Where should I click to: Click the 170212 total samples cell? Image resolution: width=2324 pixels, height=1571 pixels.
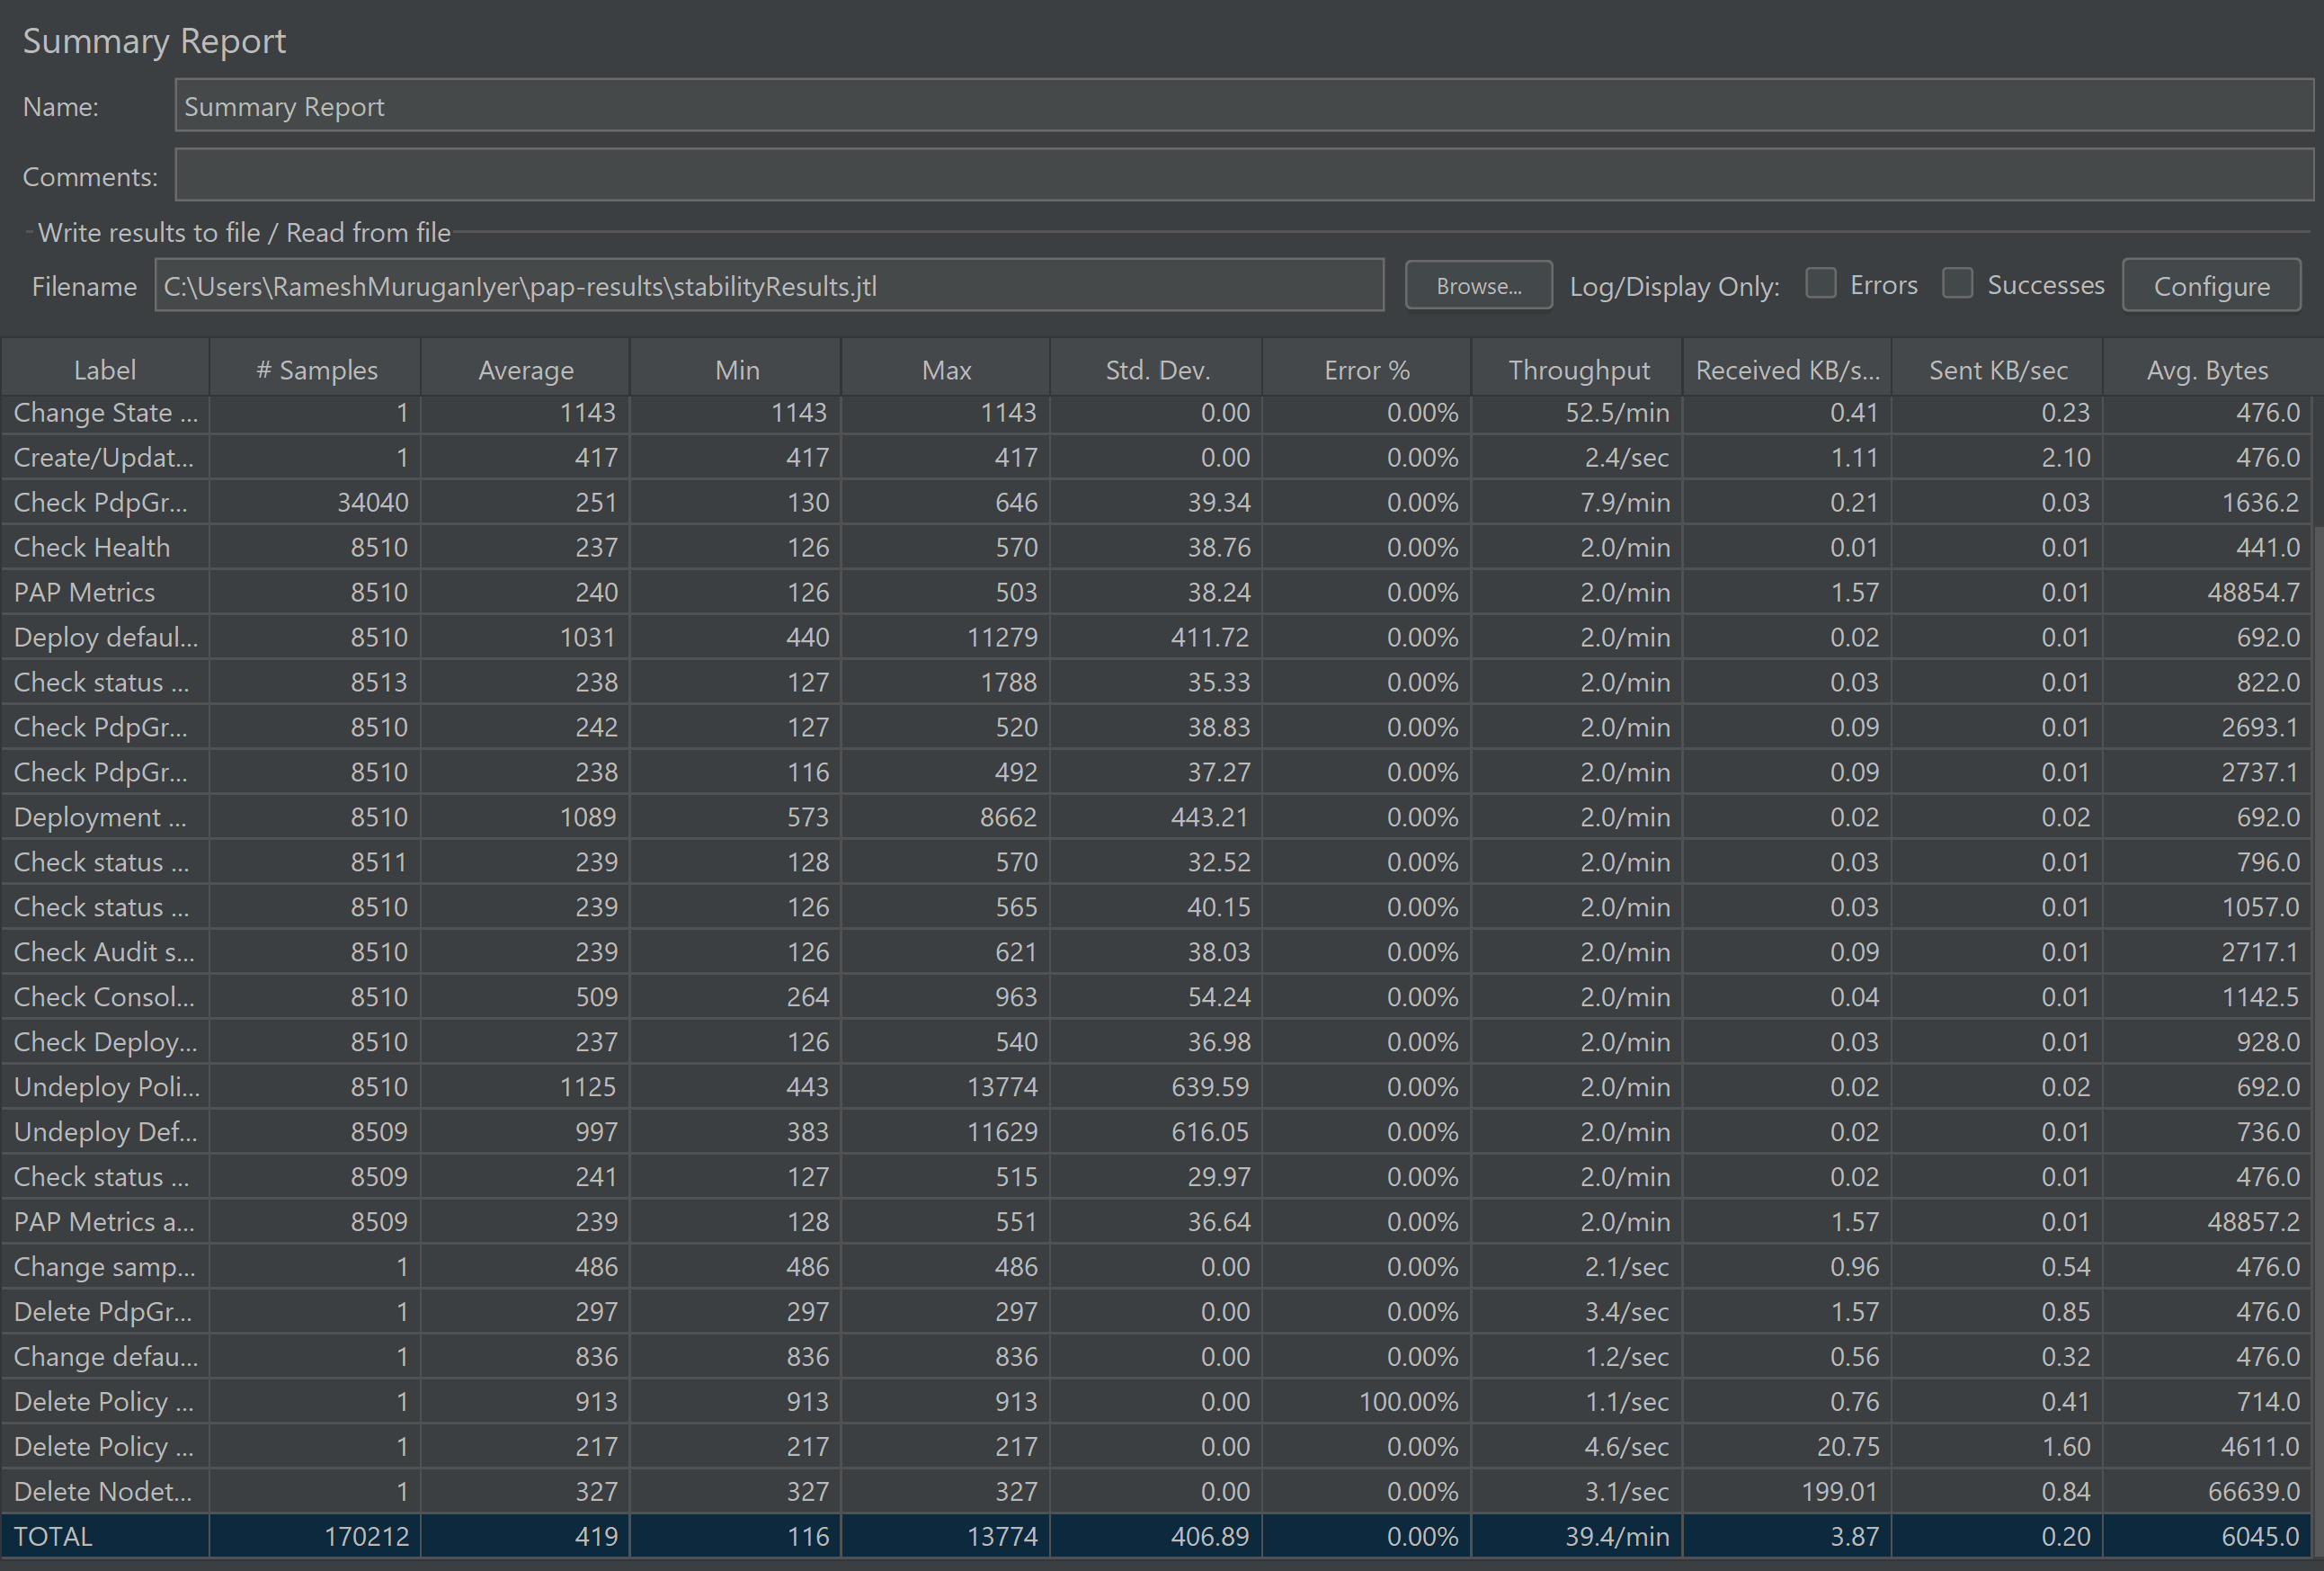click(x=315, y=1537)
